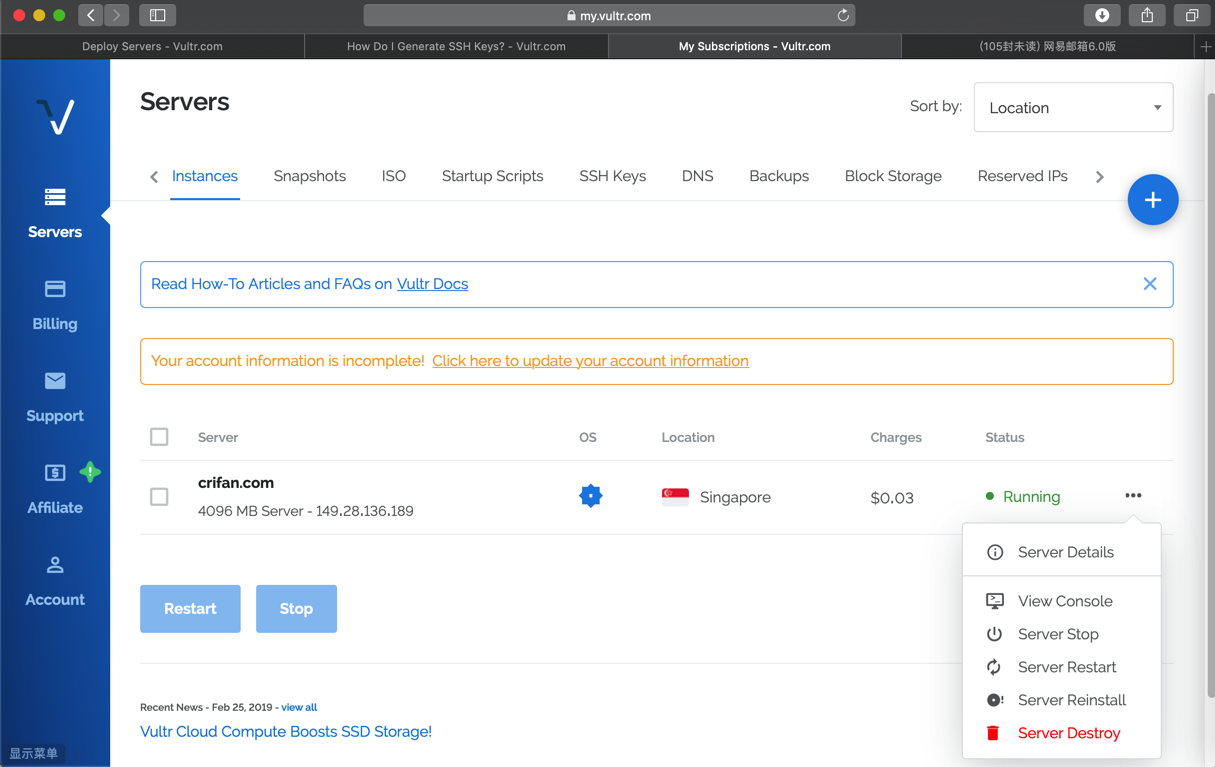Screen dimensions: 1215x767
Task: Switch to the ISO tab
Action: coord(394,176)
